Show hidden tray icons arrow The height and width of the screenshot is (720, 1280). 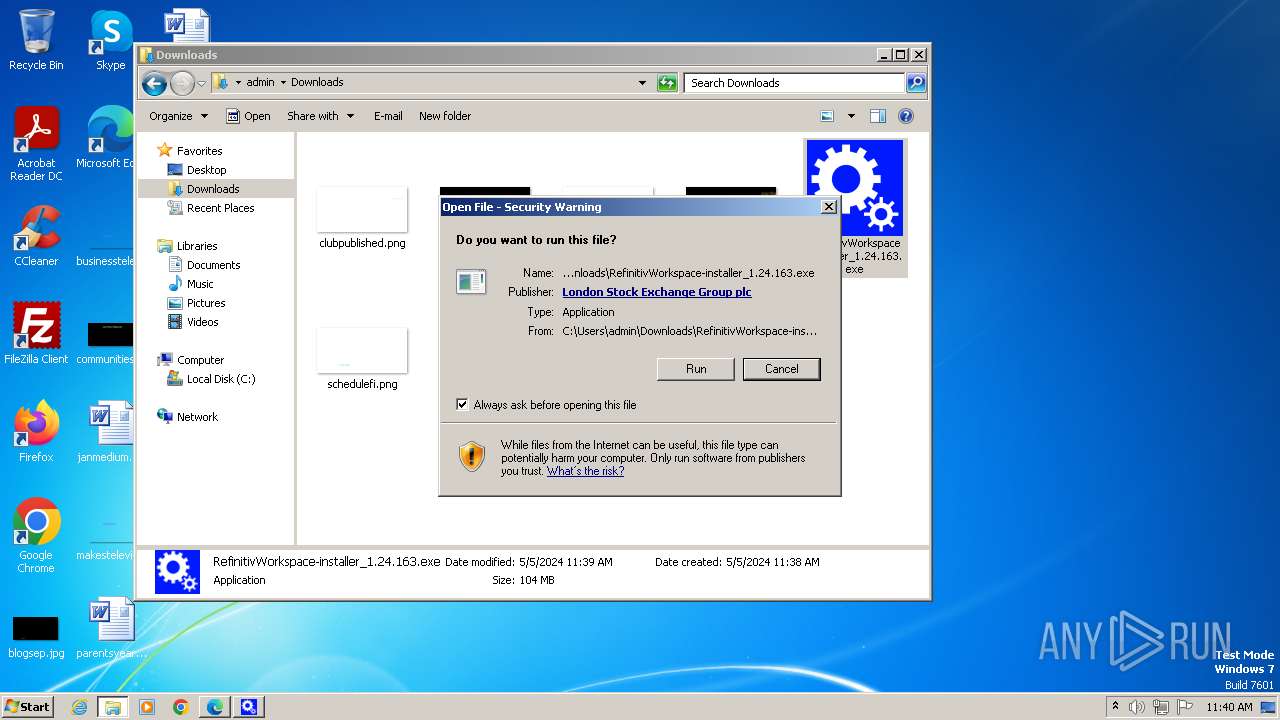pos(1115,707)
